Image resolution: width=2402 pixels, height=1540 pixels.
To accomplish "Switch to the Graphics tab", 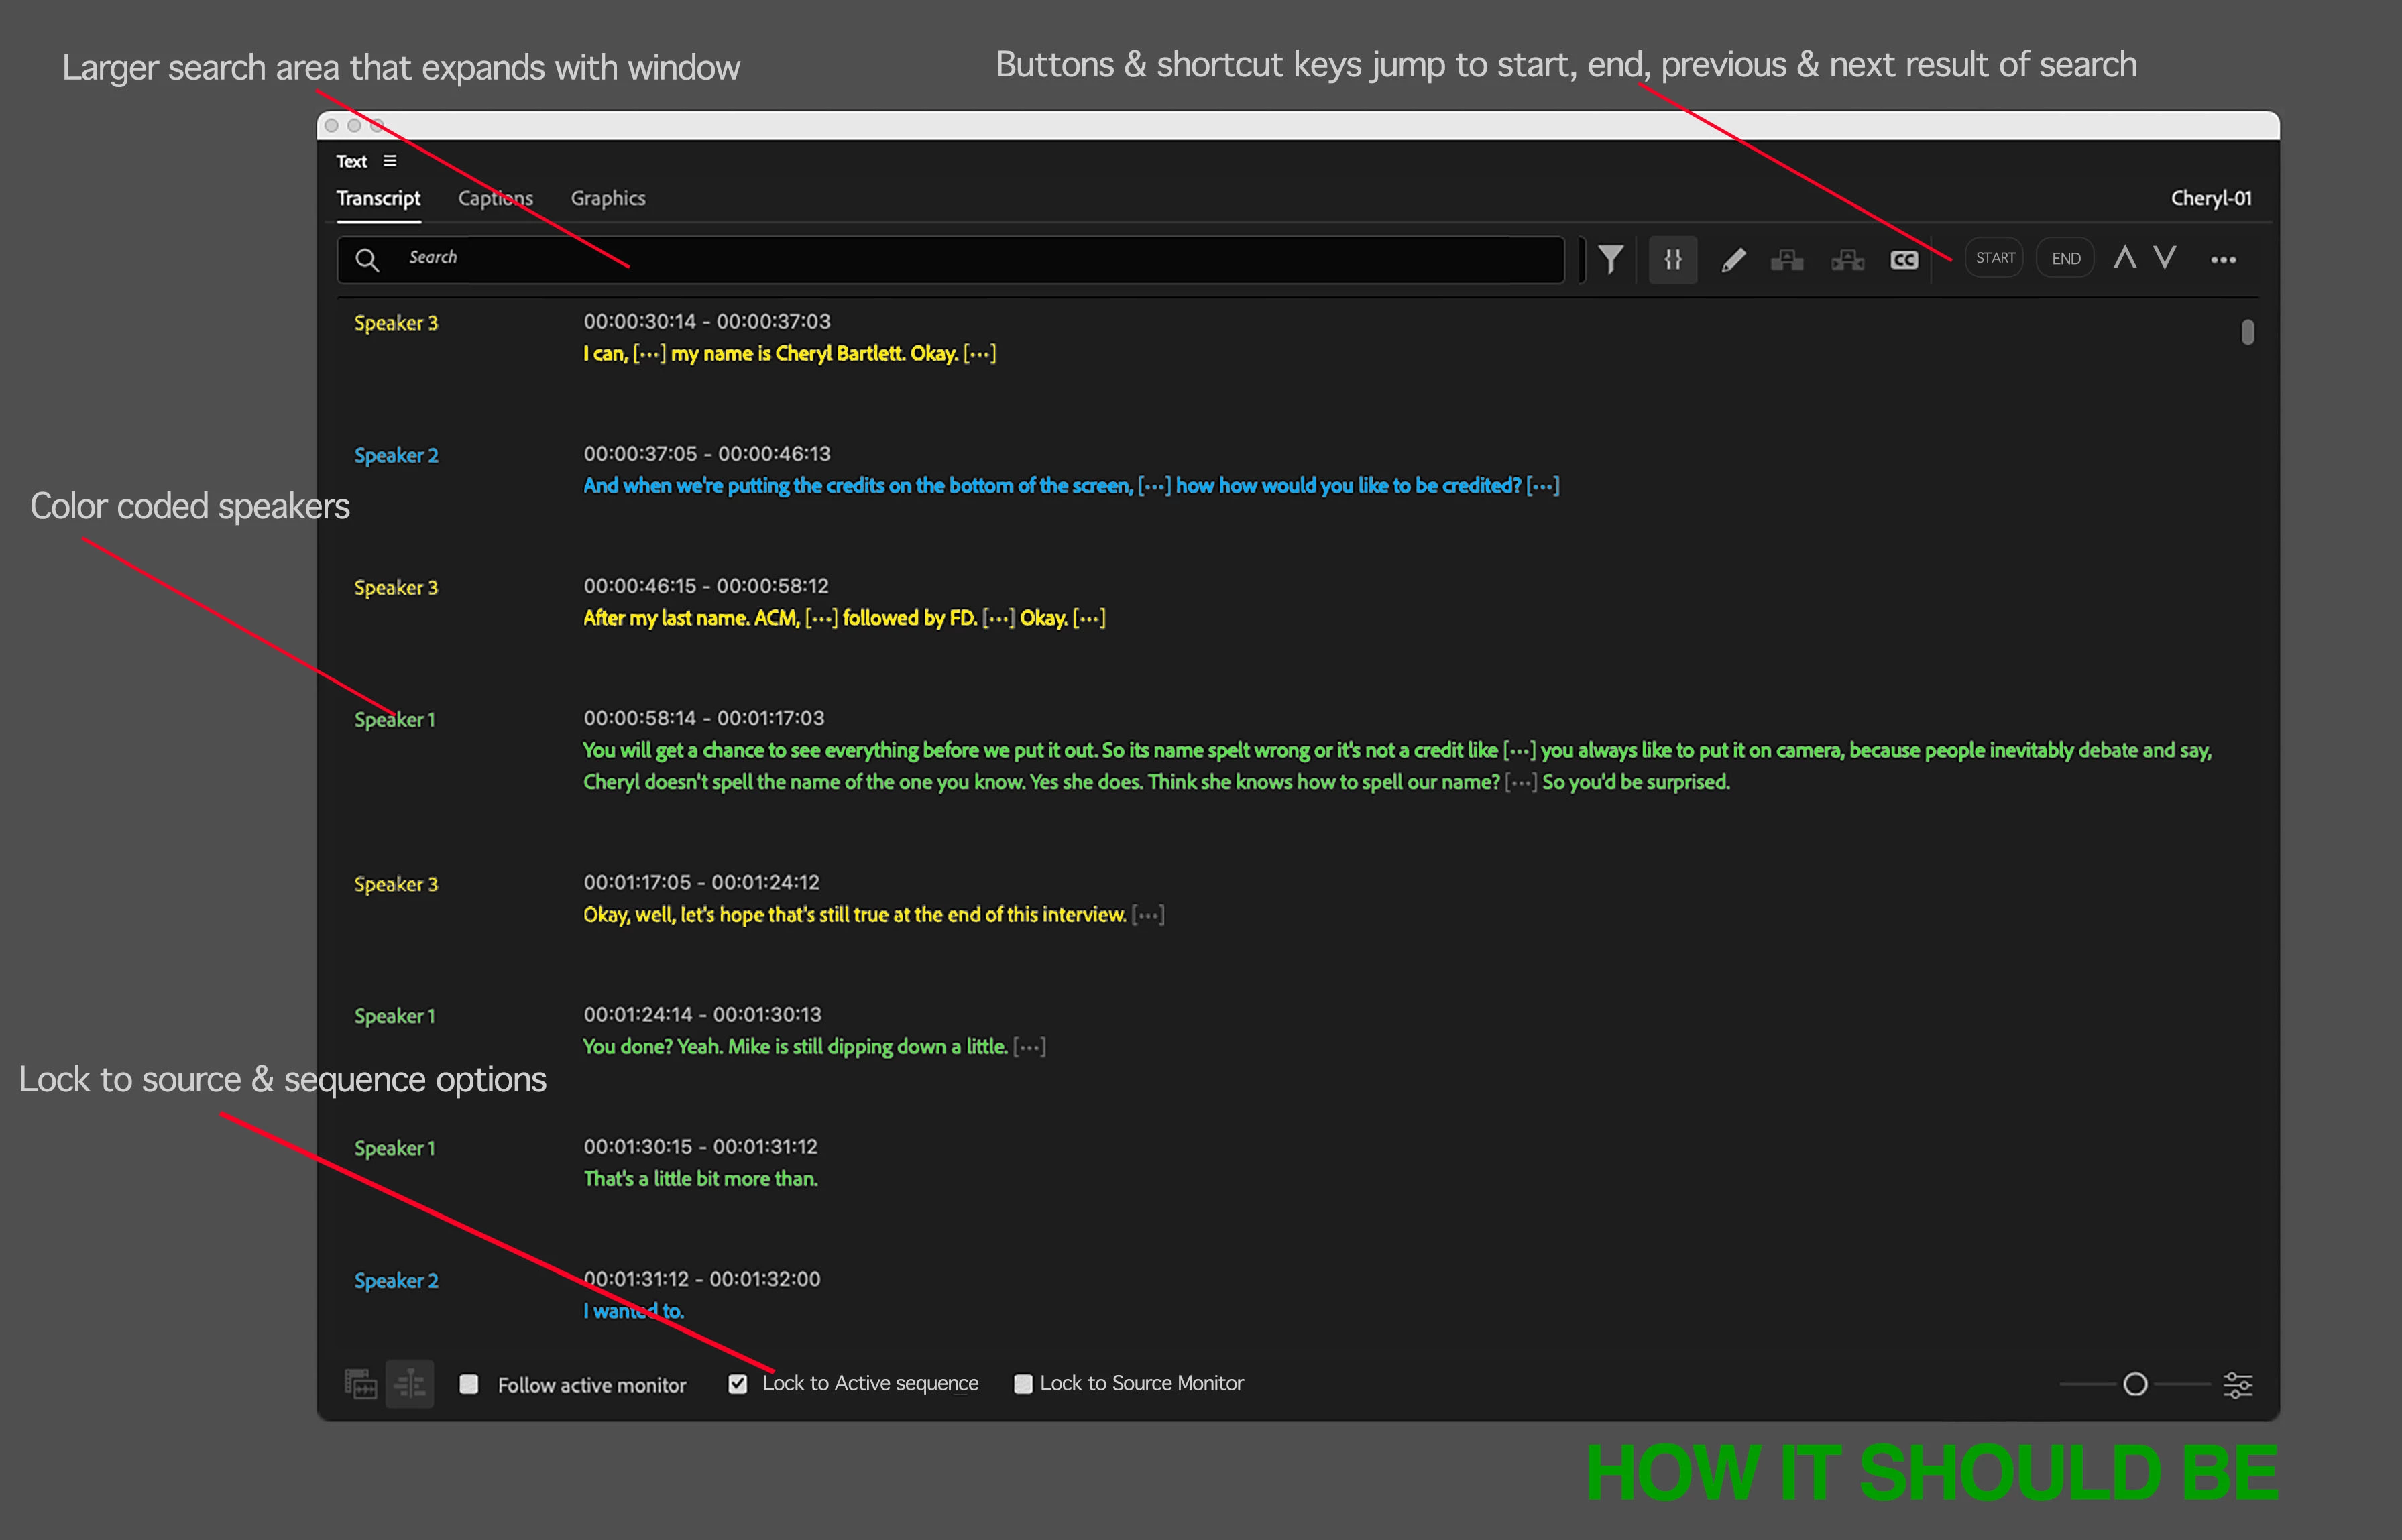I will tap(608, 198).
